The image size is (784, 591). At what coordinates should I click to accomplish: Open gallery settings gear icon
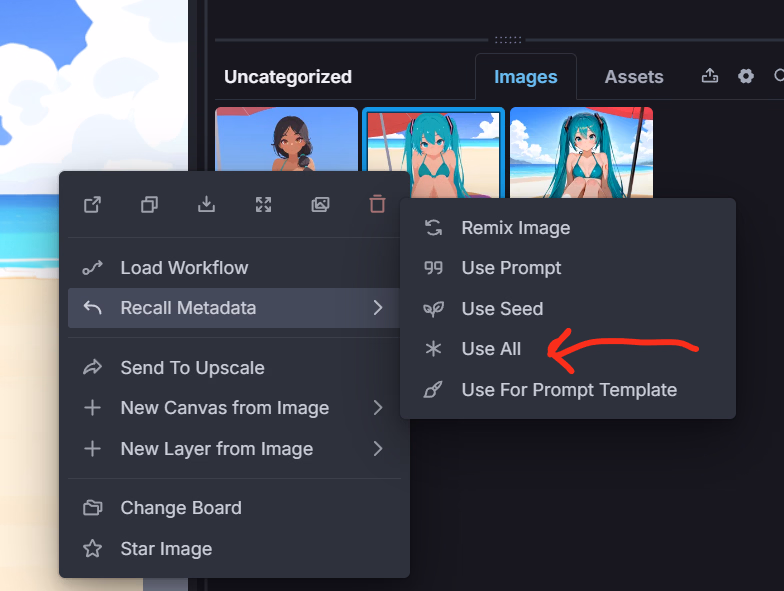[x=746, y=76]
